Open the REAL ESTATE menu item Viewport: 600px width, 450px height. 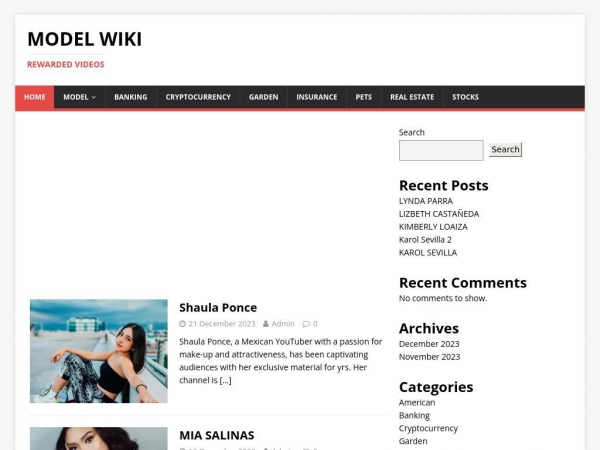click(x=412, y=97)
